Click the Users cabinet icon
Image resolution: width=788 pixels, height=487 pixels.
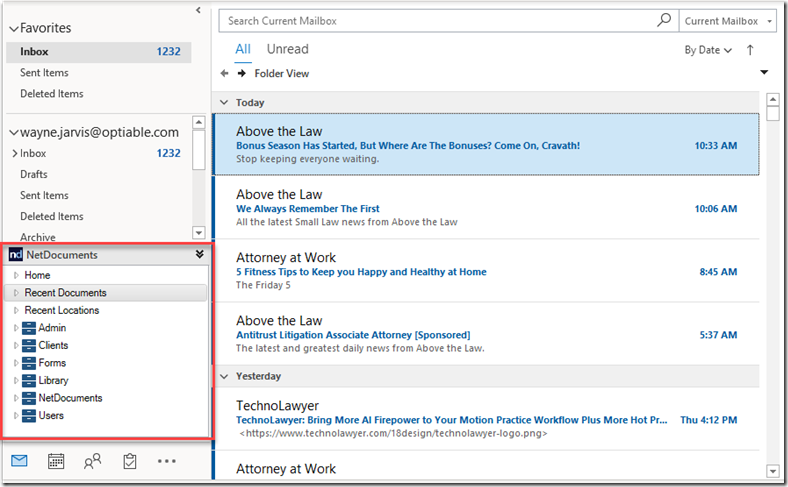tap(29, 416)
